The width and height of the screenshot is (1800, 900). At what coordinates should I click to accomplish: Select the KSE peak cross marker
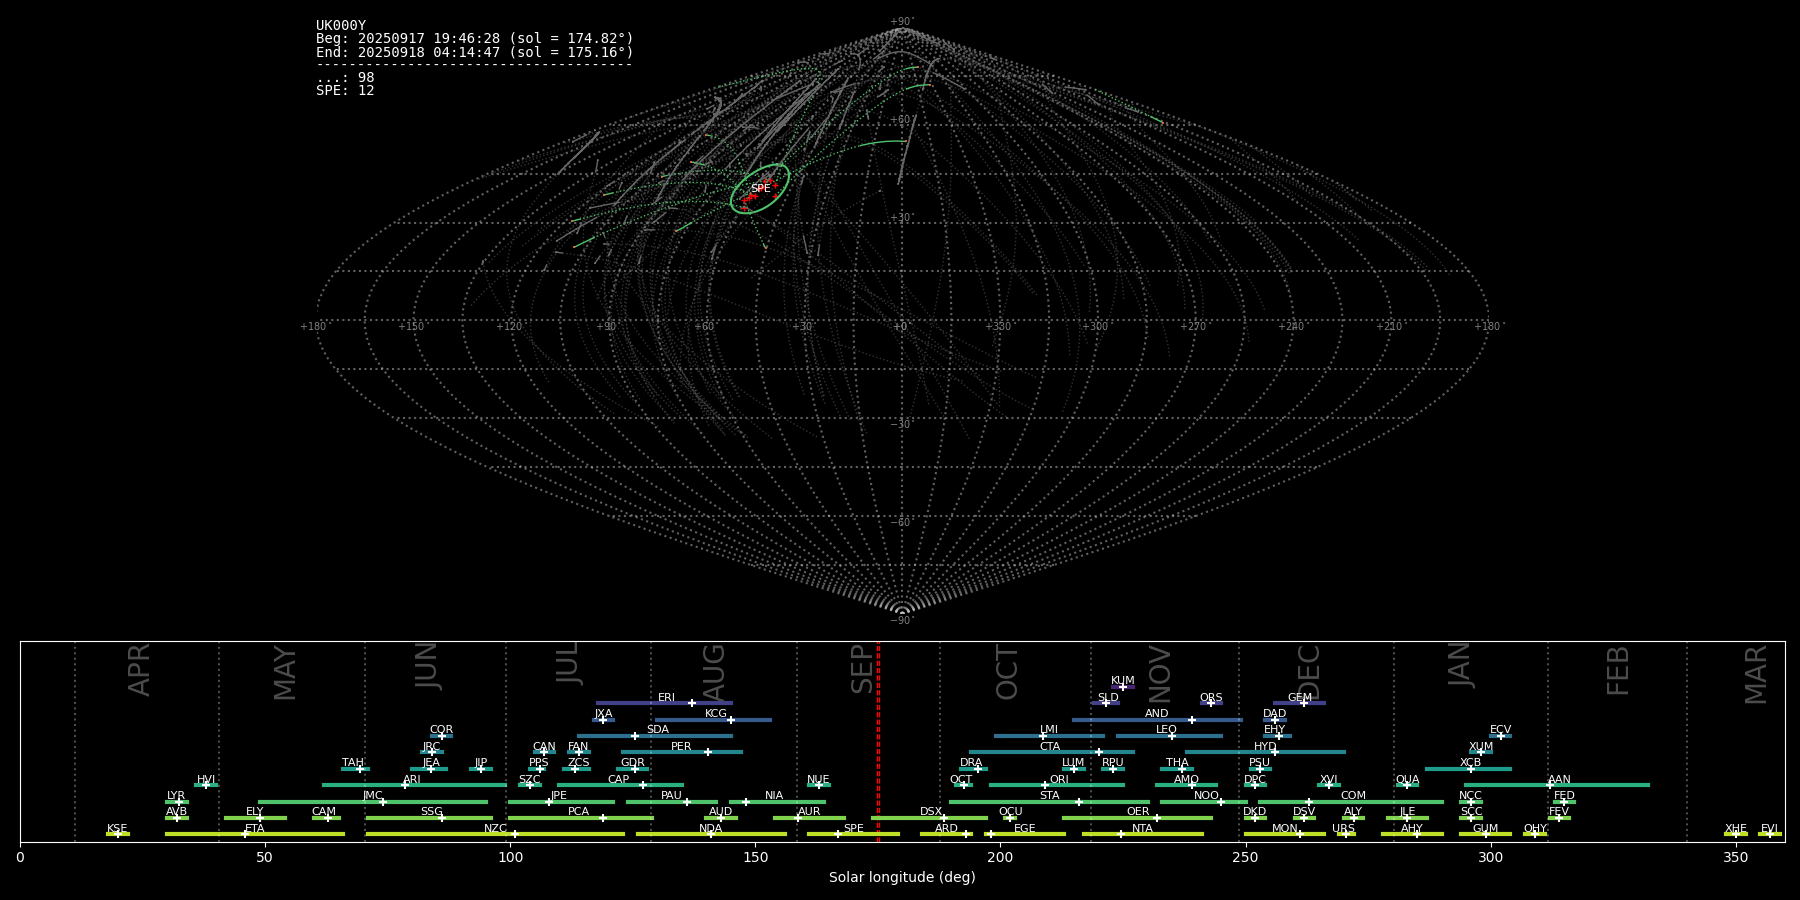click(x=117, y=834)
